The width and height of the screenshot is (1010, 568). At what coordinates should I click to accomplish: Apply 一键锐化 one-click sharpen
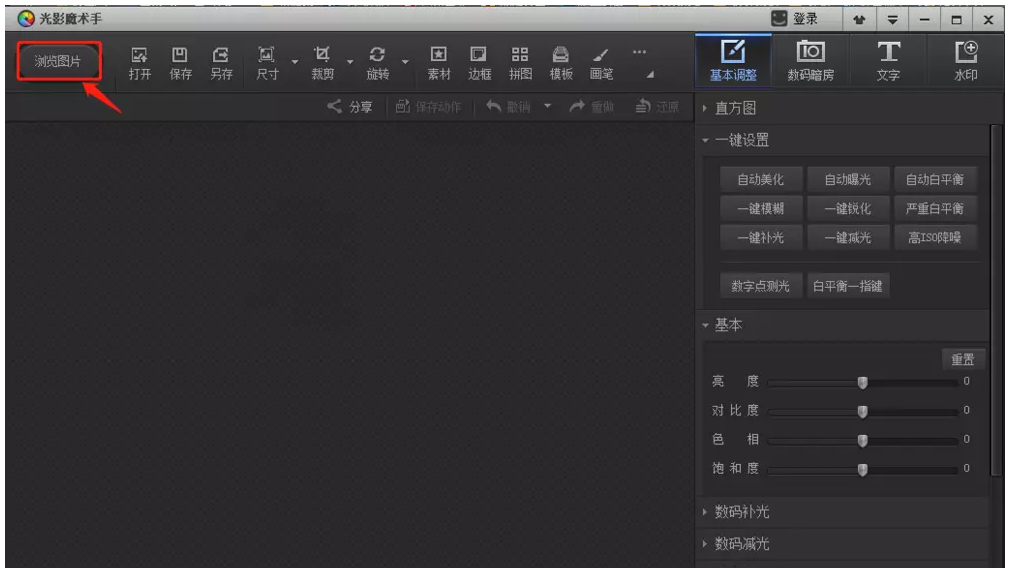(848, 209)
